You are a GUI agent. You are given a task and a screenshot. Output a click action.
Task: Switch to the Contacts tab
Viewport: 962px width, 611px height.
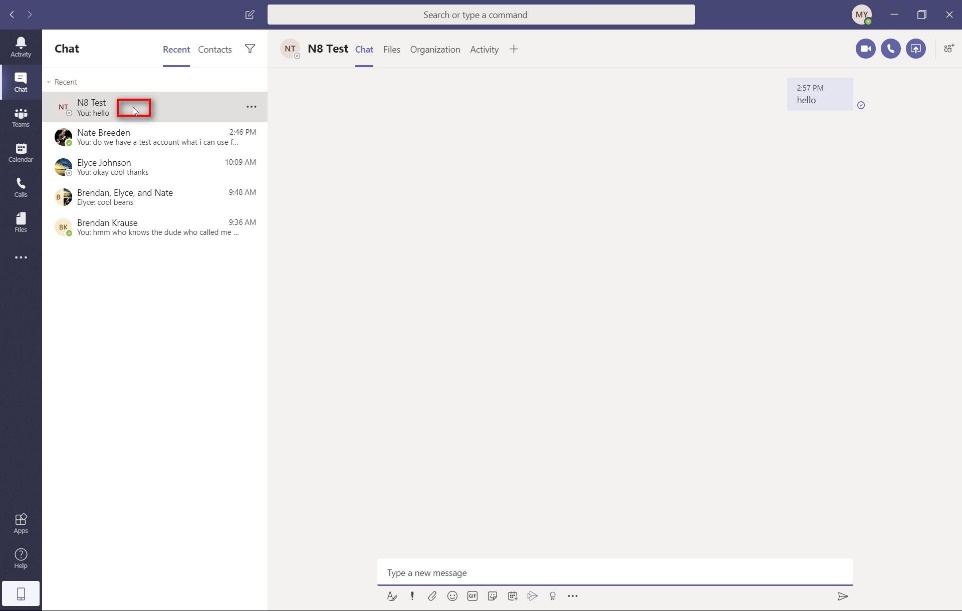[x=215, y=50]
